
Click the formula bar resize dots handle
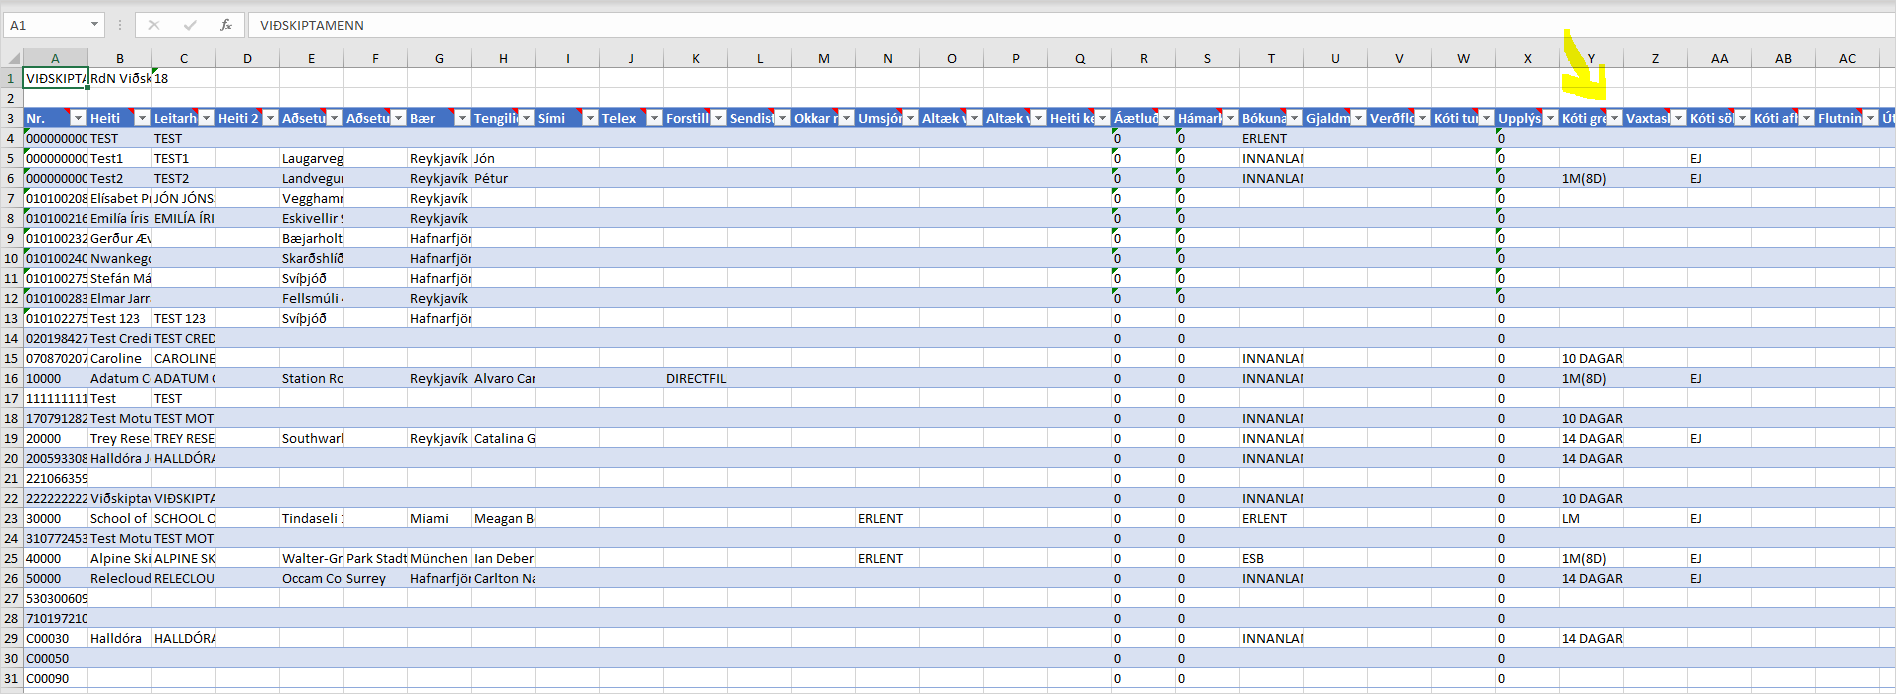coord(120,25)
